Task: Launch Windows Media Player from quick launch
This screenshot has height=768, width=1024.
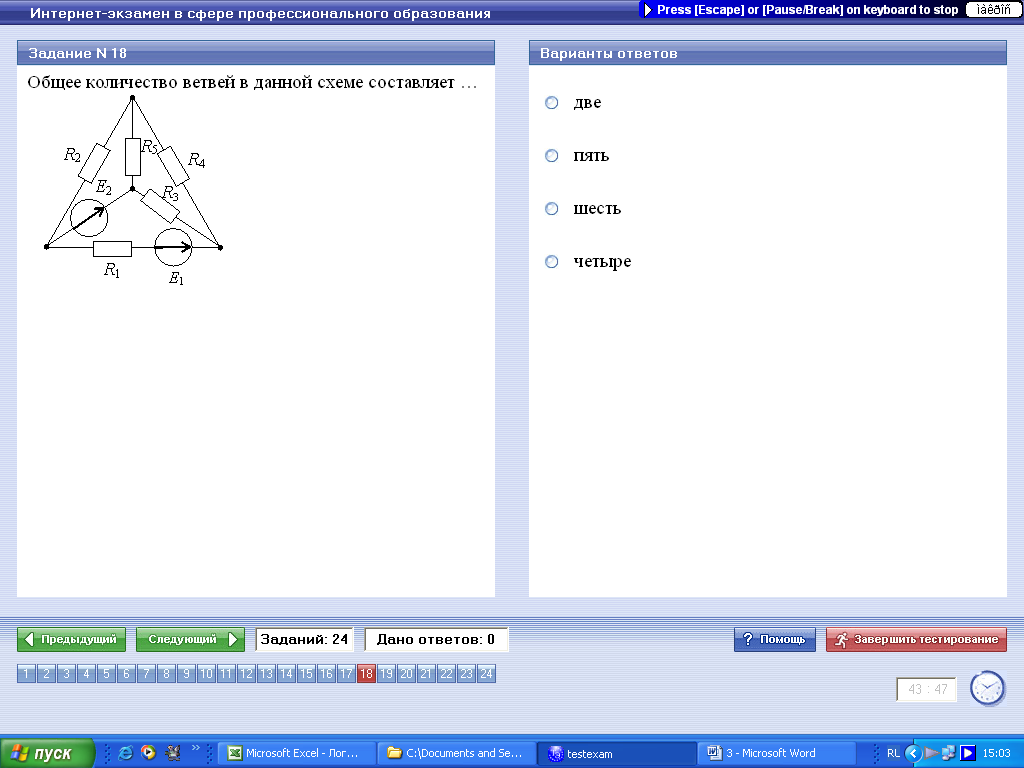Action: point(149,753)
